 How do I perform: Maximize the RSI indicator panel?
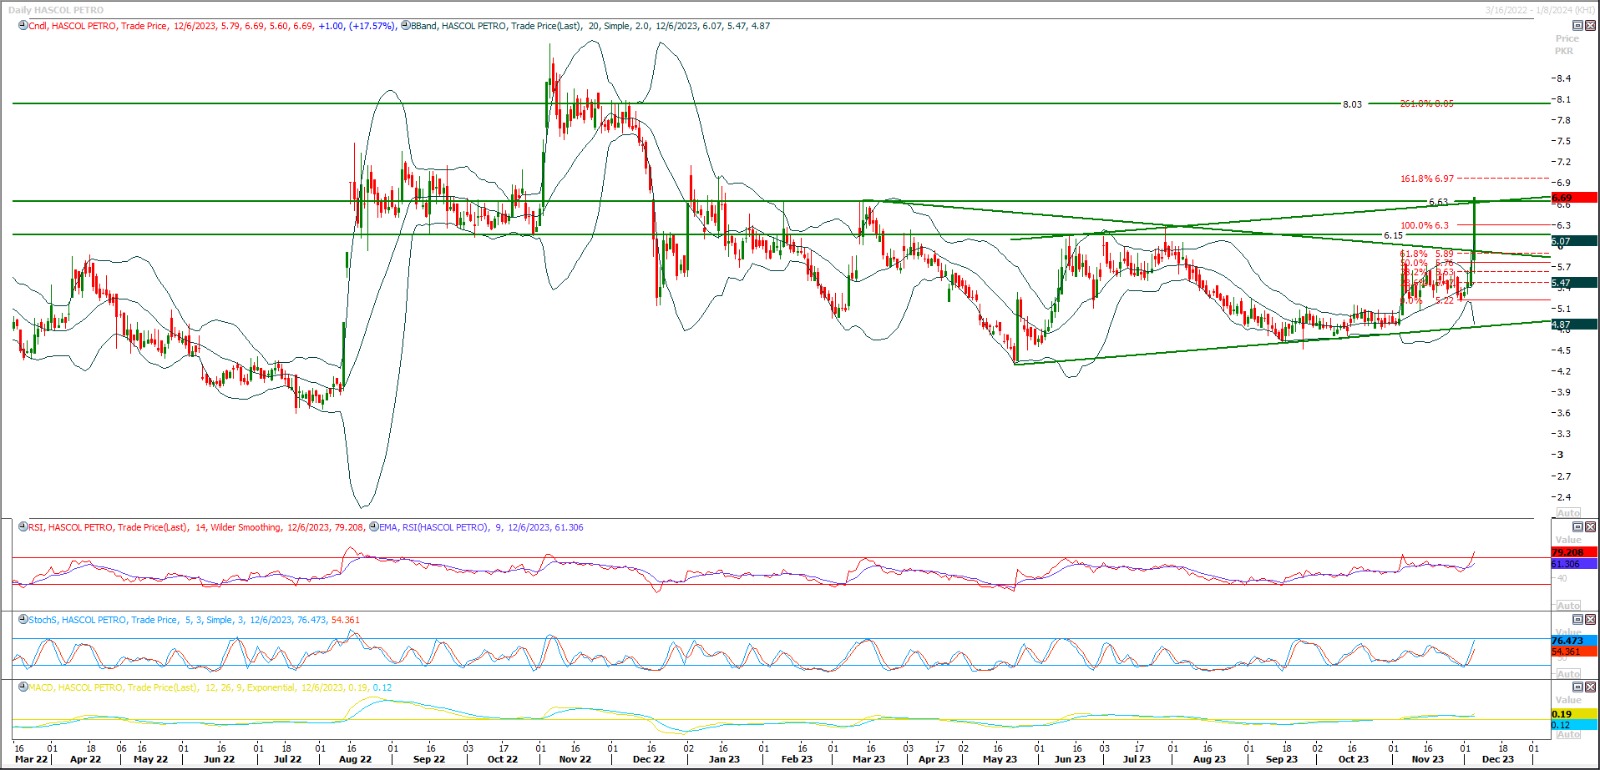click(1578, 527)
